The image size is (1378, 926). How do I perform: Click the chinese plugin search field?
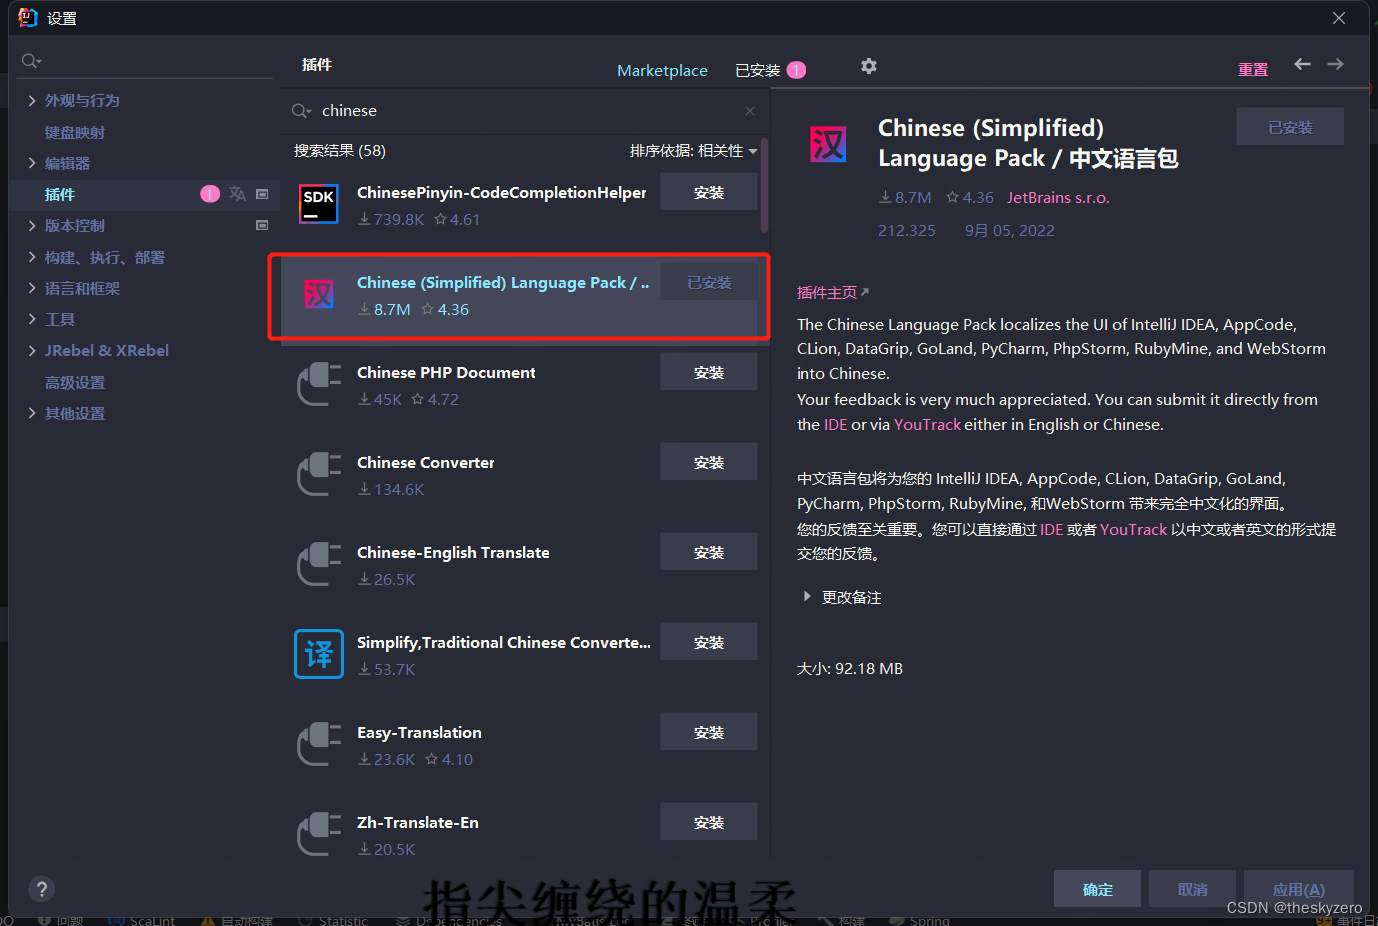[x=525, y=111]
